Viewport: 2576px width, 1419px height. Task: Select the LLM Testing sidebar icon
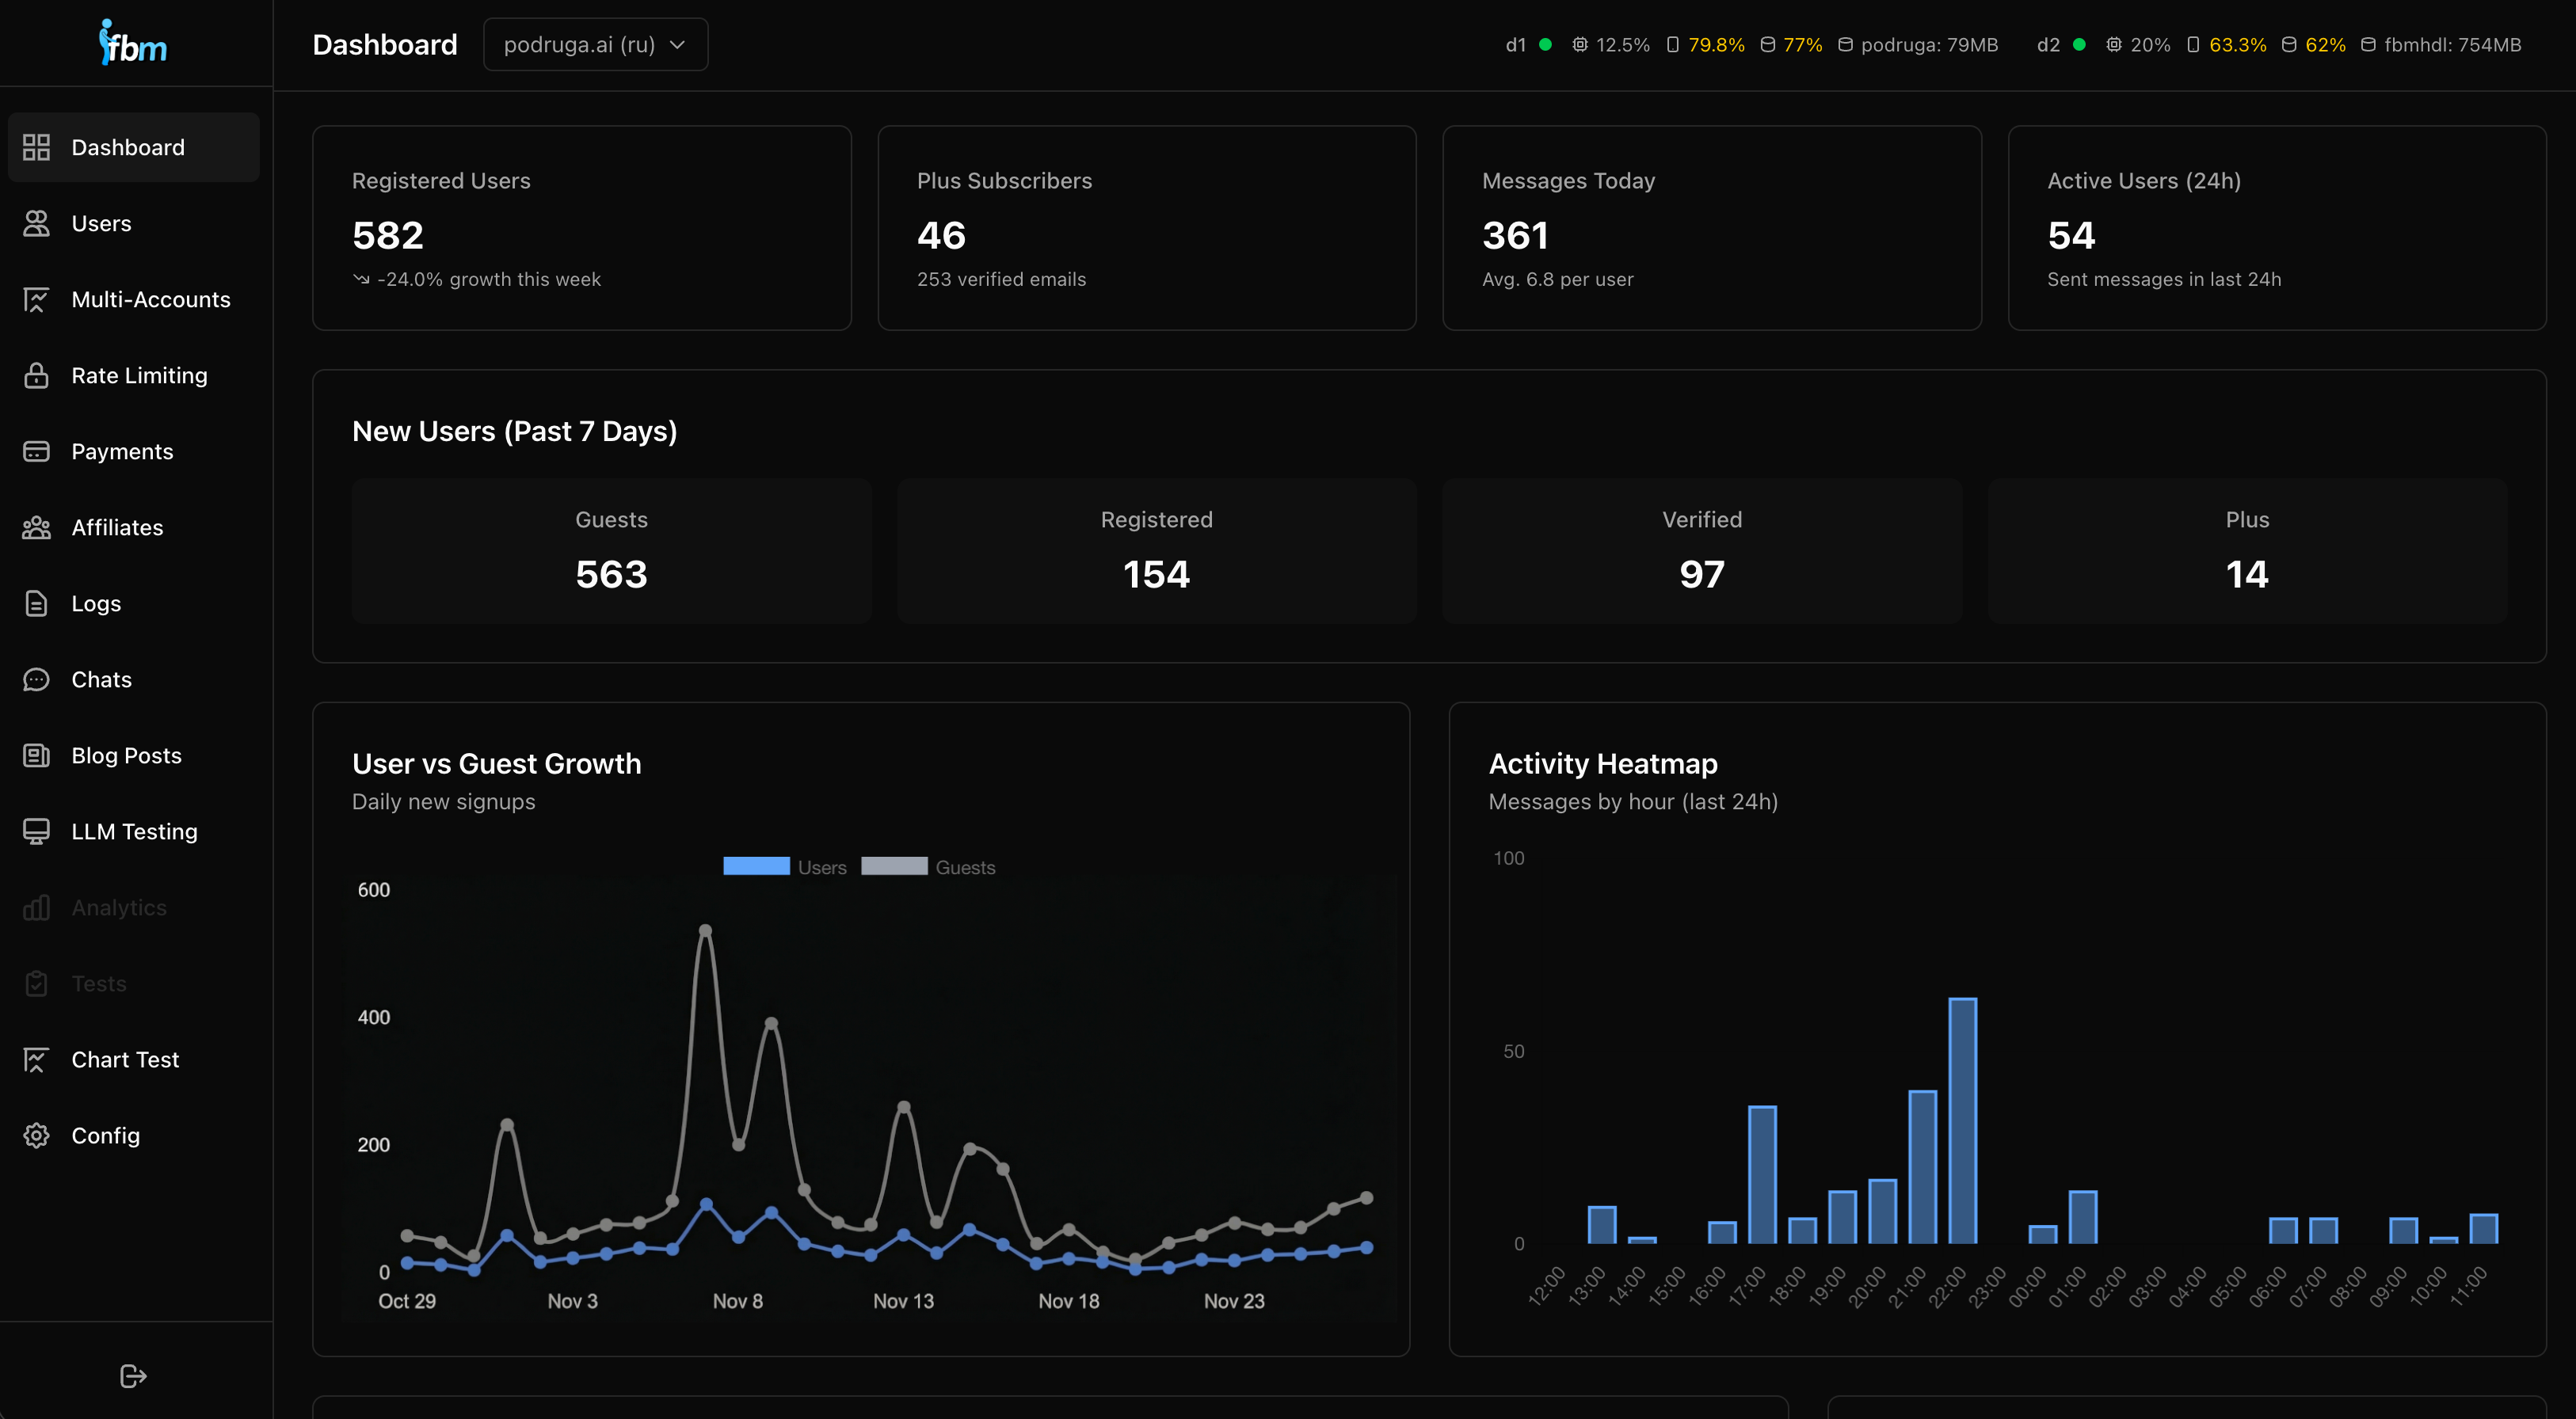tap(36, 831)
